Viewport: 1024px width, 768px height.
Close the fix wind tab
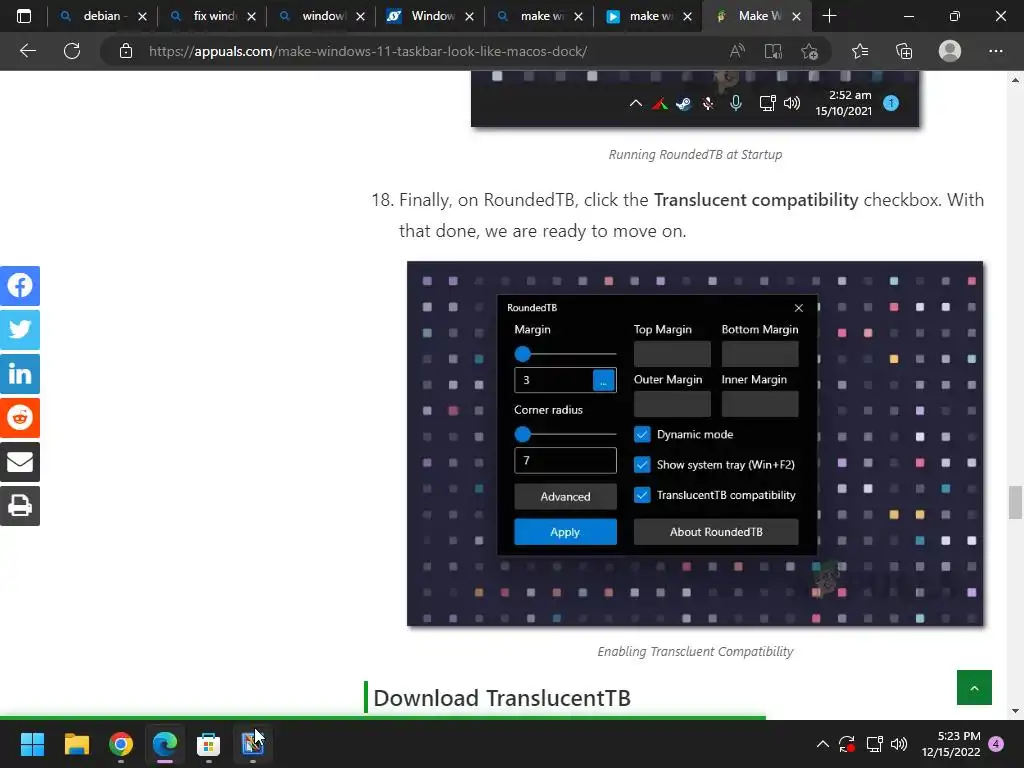tap(251, 16)
